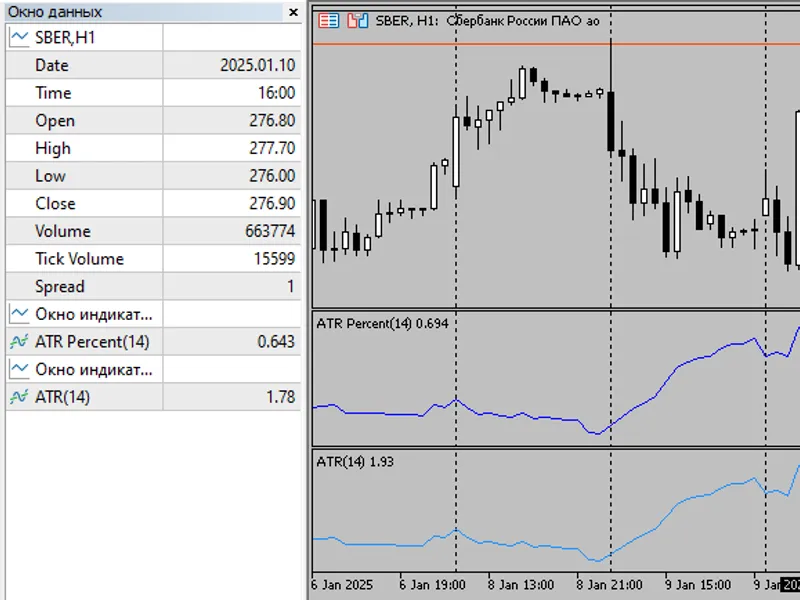Screen dimensions: 800x600
Task: Click the 8 Jan 21:00 time axis label
Action: (609, 585)
